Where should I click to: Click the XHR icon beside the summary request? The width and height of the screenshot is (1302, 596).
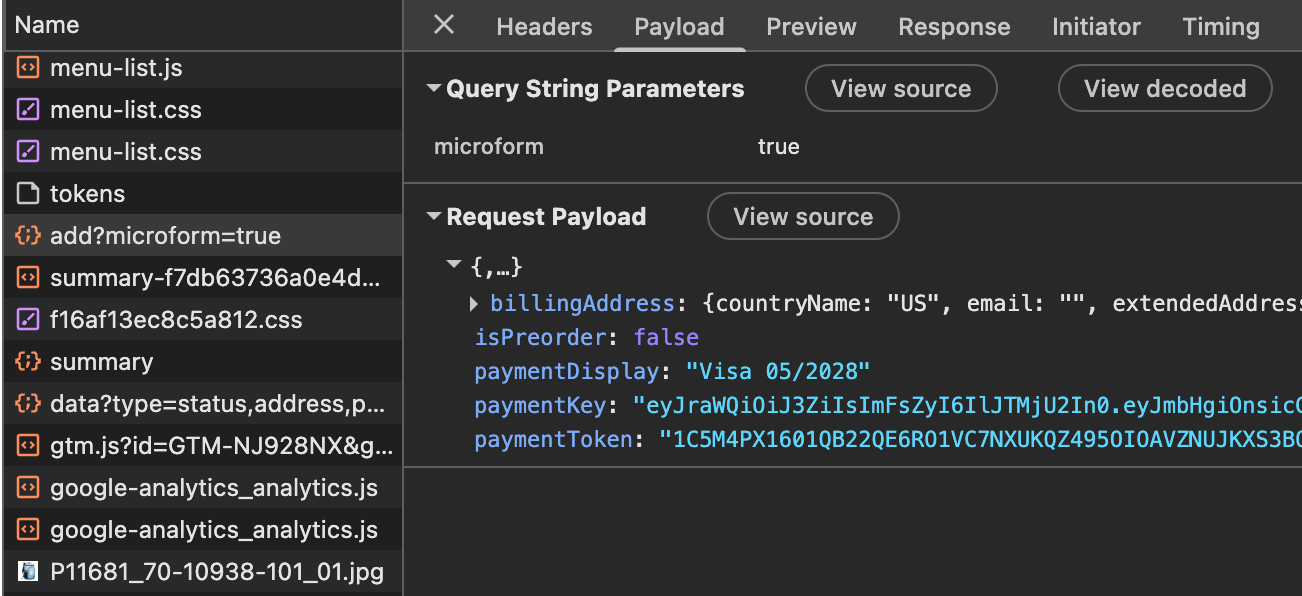29,362
